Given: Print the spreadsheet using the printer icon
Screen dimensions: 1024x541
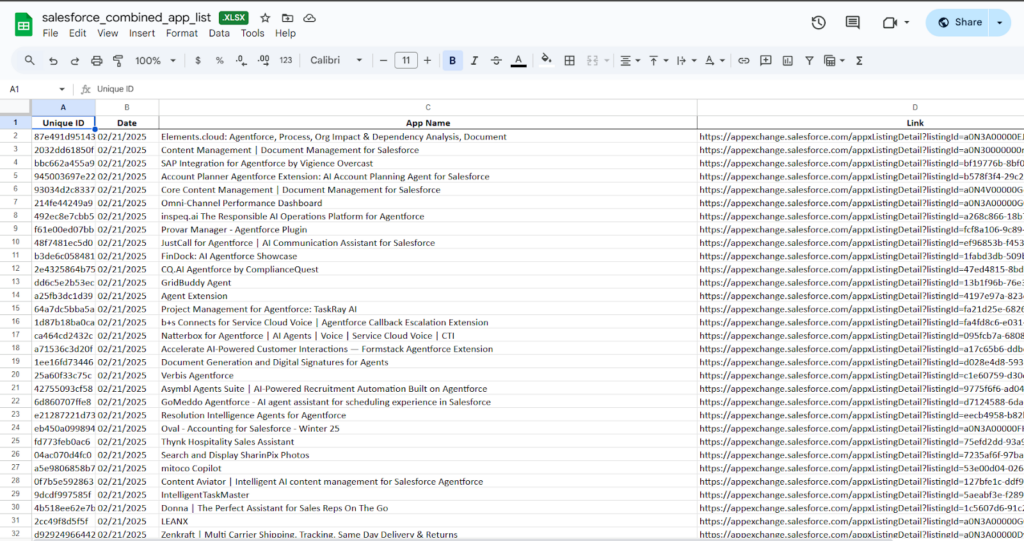Looking at the screenshot, I should click(97, 61).
